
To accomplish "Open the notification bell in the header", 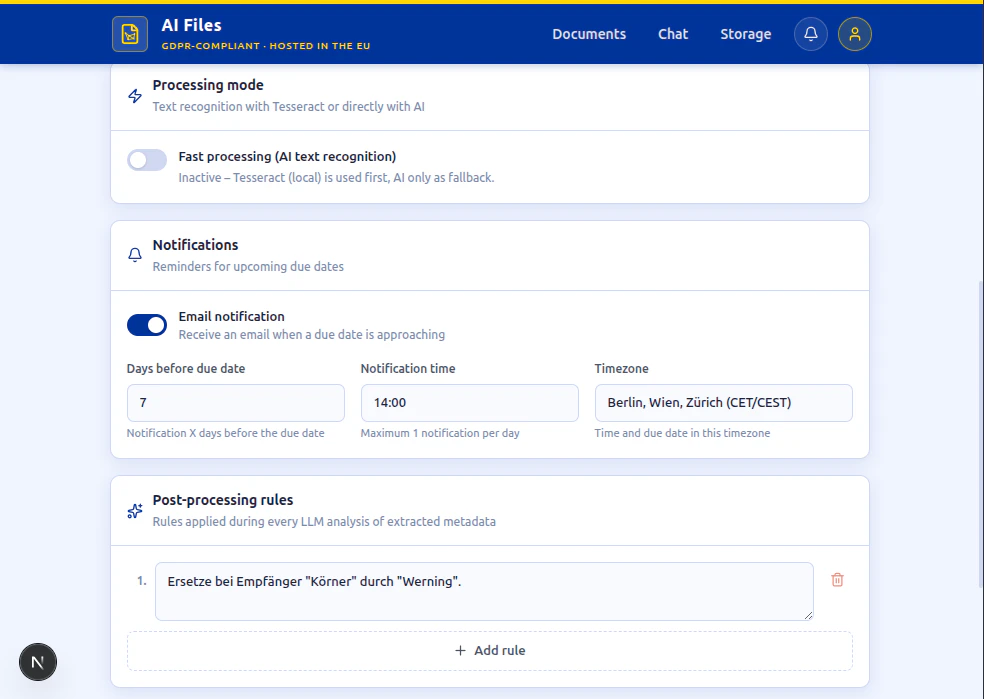I will tap(810, 34).
